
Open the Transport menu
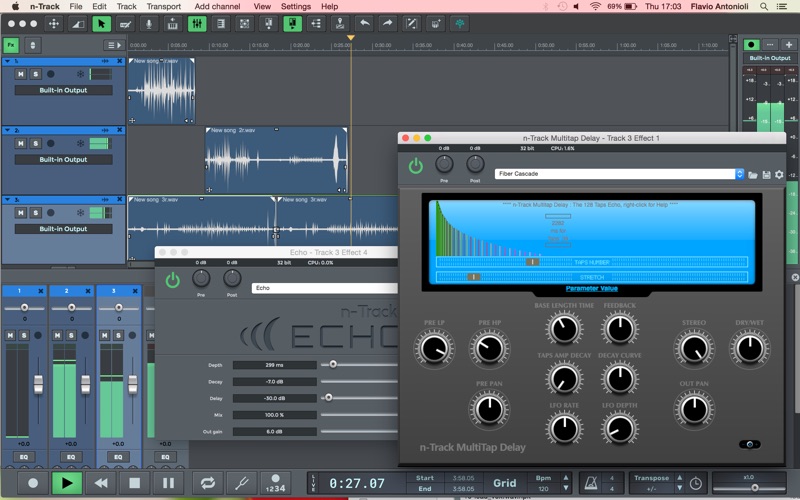tap(163, 6)
